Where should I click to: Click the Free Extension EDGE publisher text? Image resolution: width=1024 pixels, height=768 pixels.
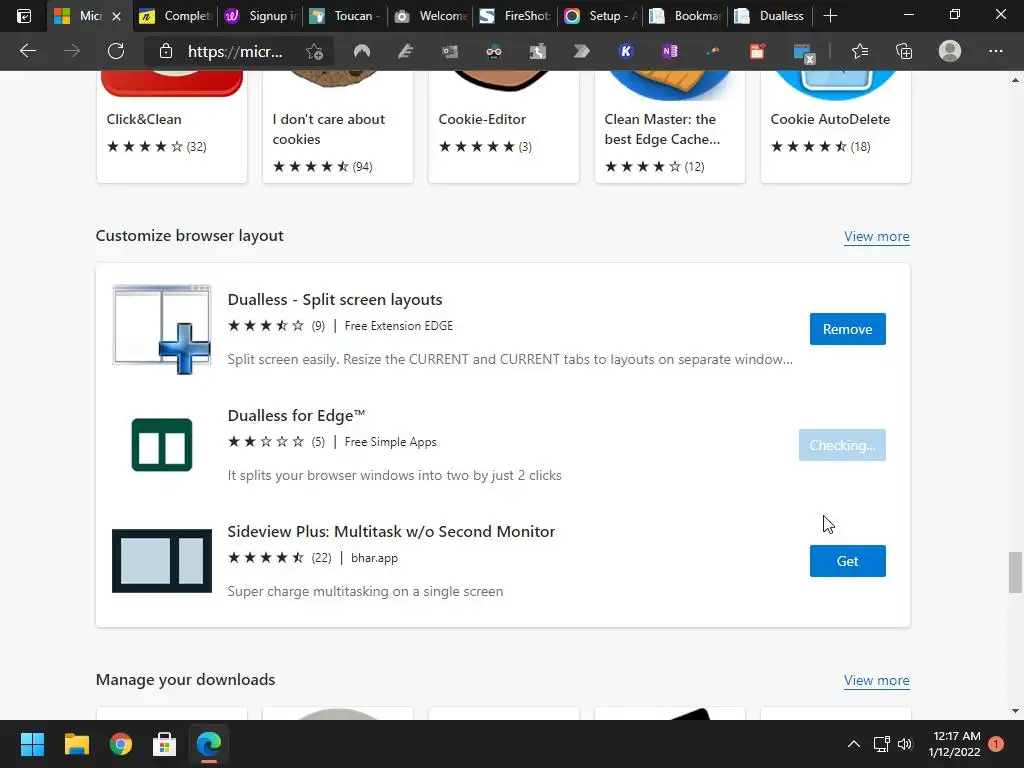pos(398,326)
